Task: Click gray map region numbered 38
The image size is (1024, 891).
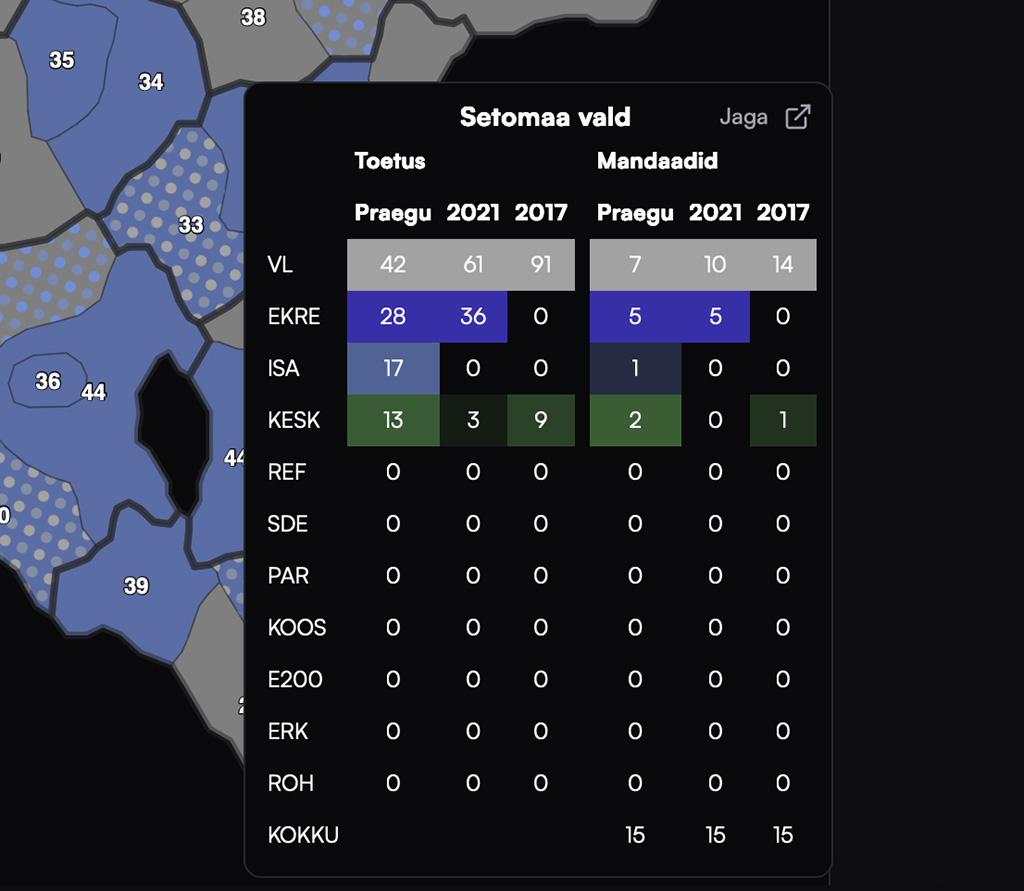Action: click(x=254, y=18)
